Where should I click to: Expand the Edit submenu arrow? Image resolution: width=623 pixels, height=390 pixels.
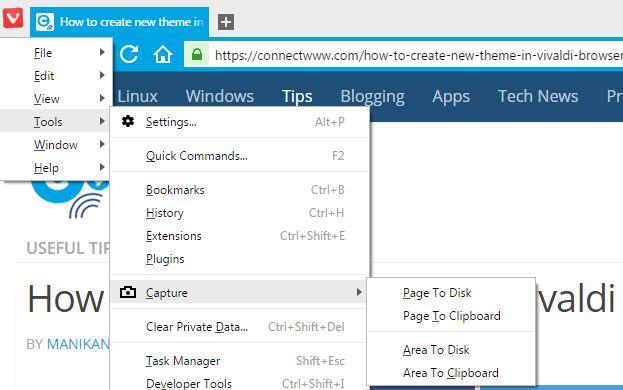(102, 75)
